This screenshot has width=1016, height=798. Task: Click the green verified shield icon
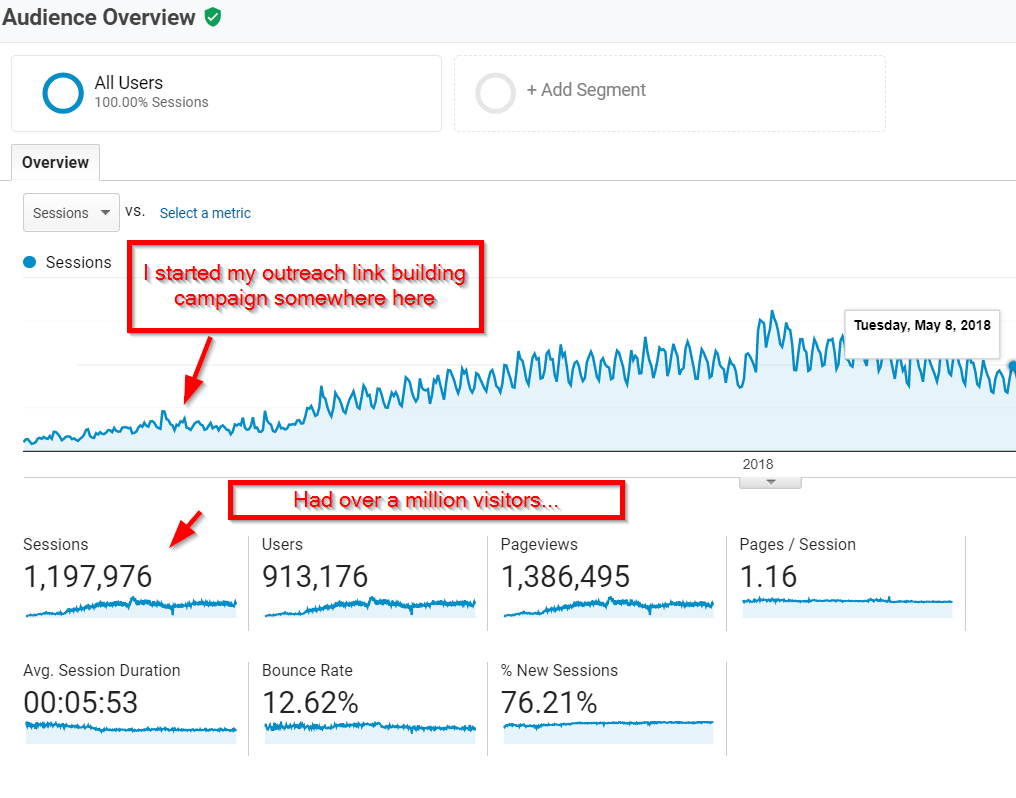point(212,17)
